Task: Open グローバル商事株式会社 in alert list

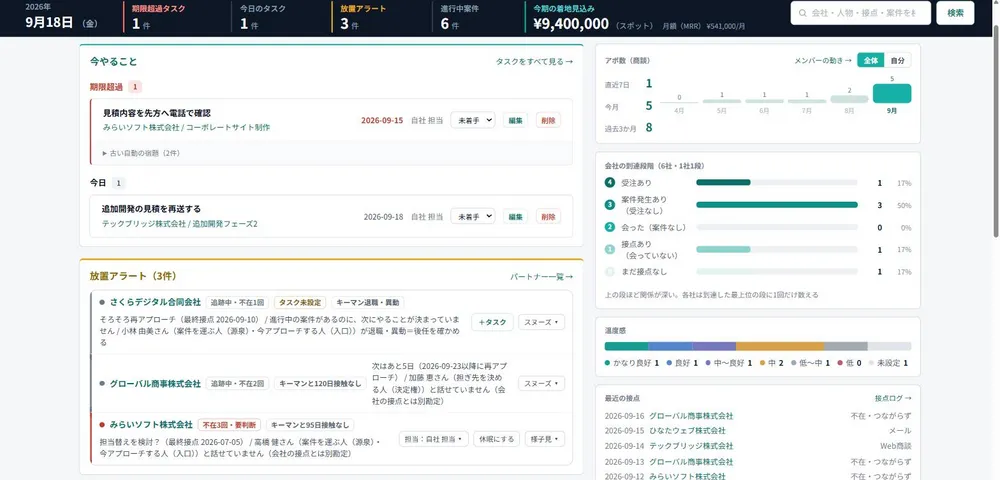Action: point(155,384)
